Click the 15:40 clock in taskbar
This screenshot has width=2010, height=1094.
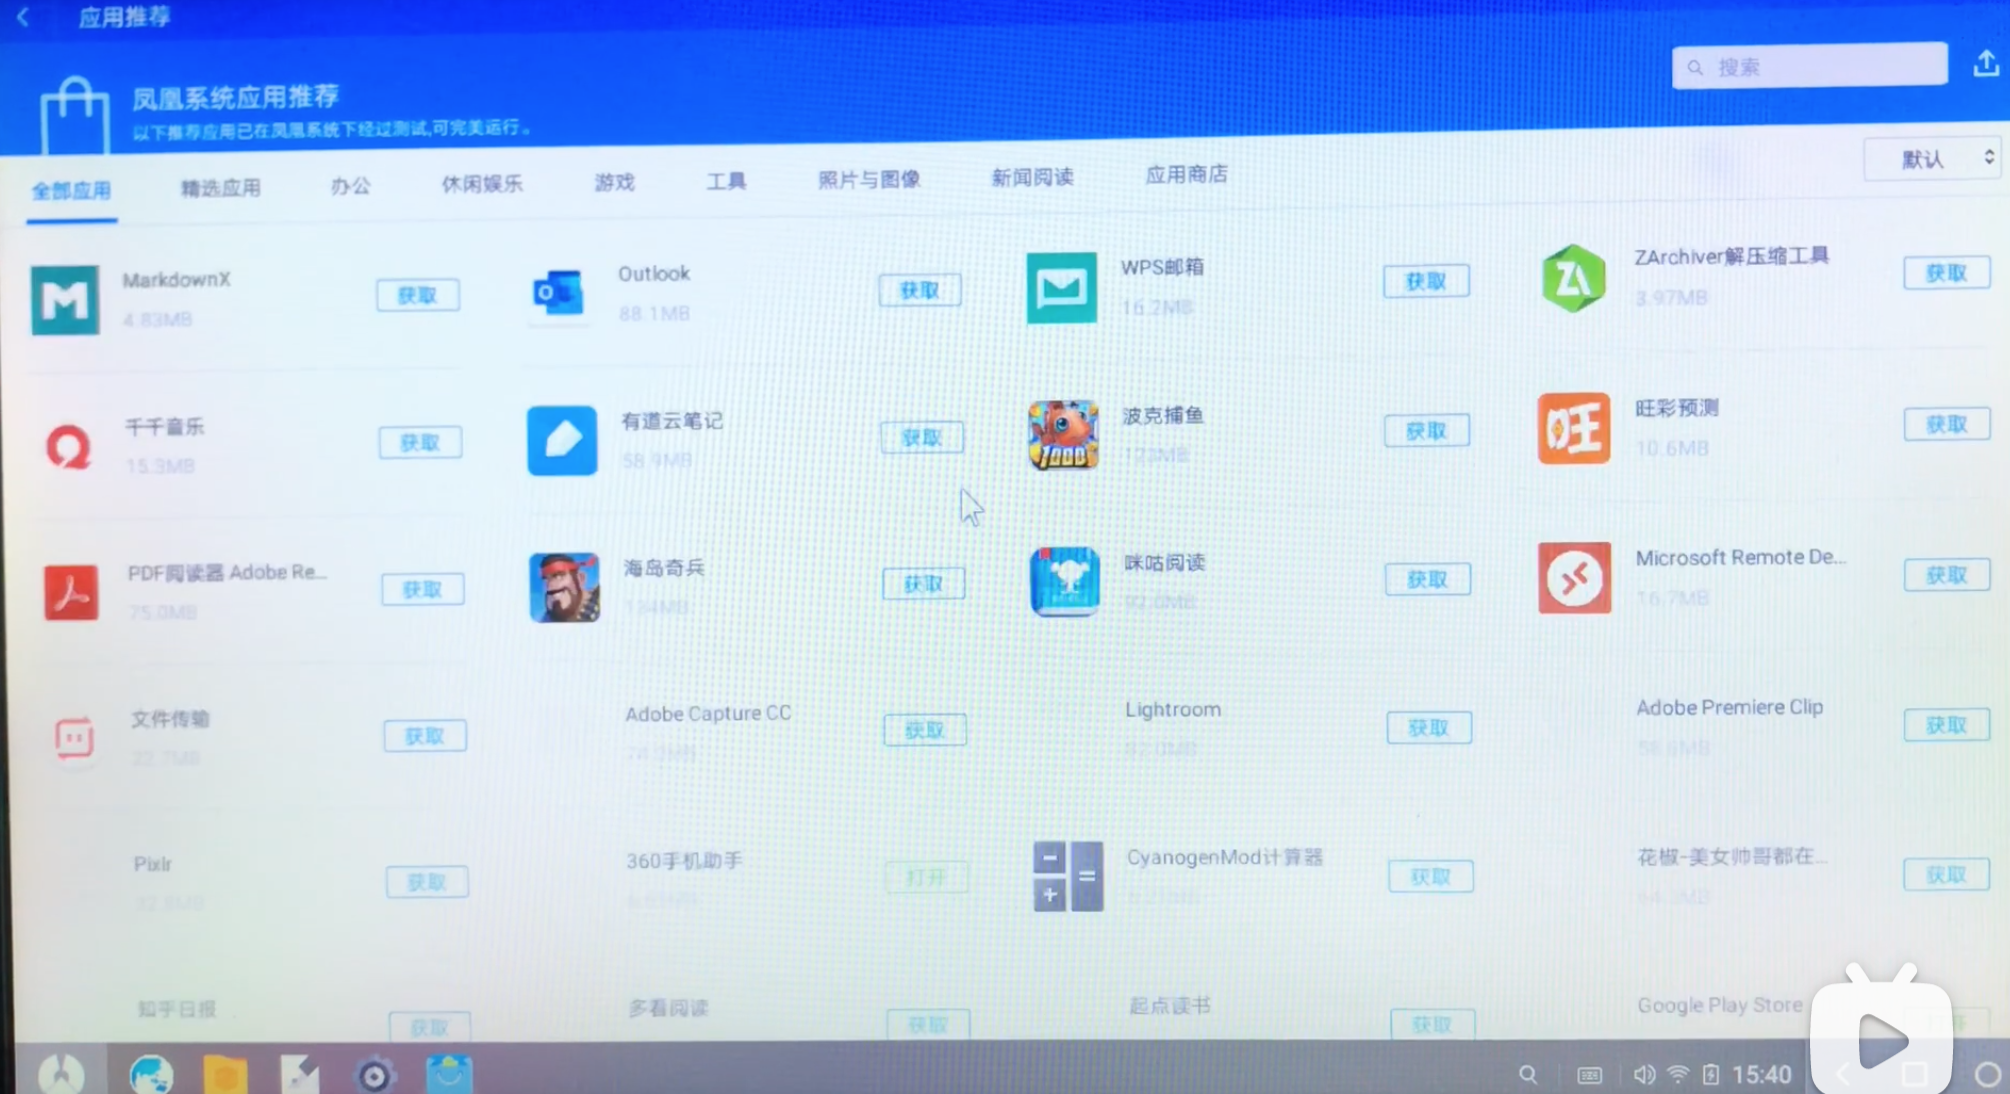(1761, 1075)
